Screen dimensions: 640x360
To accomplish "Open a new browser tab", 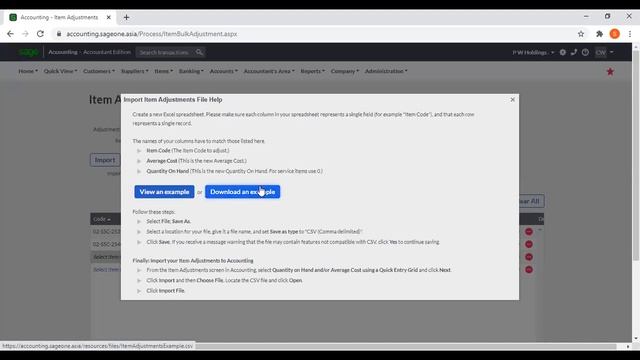I will (x=126, y=17).
